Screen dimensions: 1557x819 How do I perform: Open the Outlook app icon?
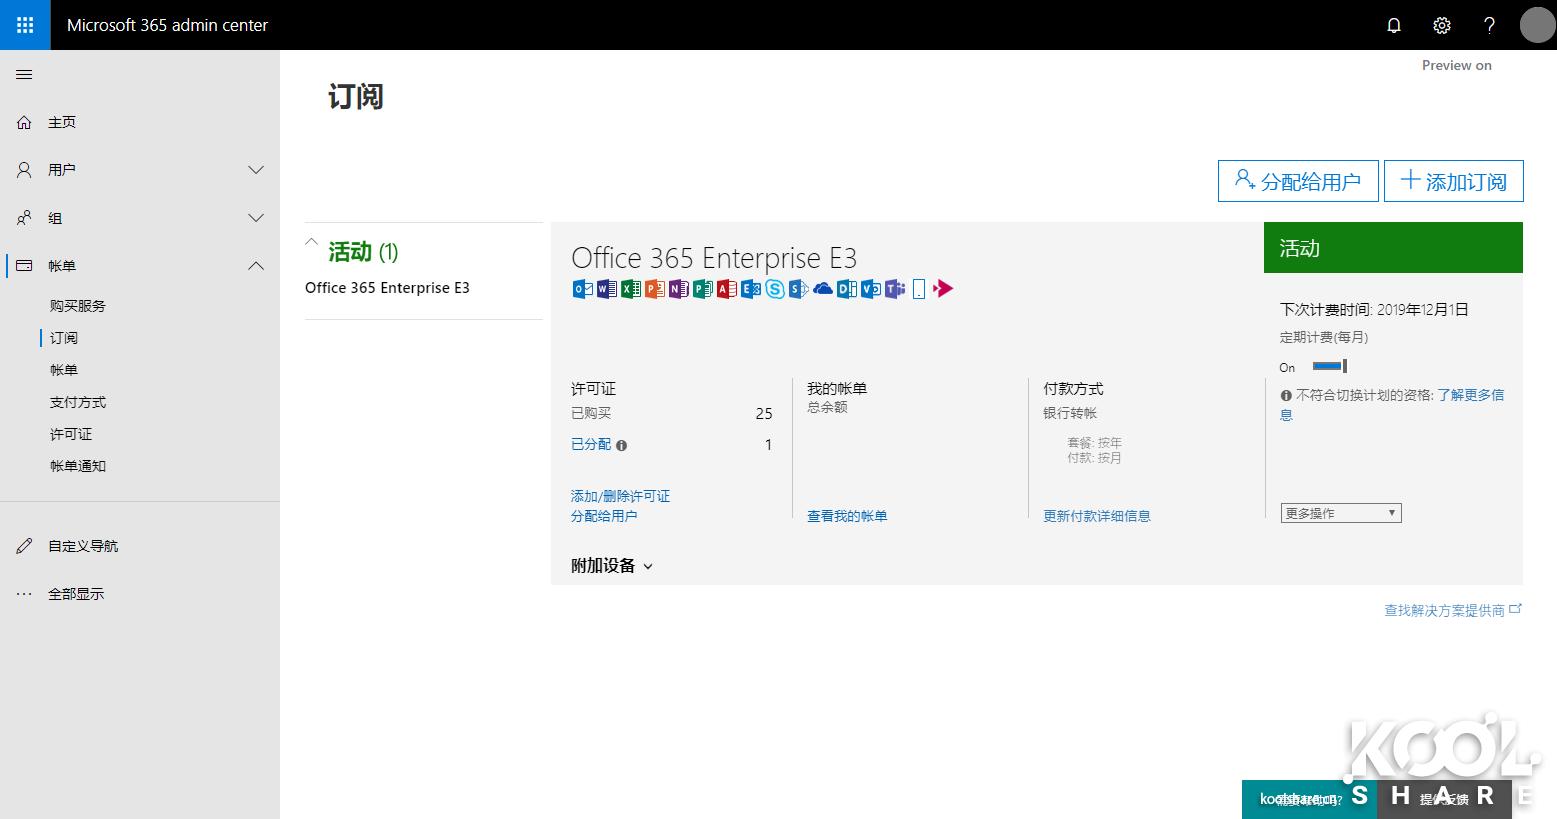pyautogui.click(x=581, y=289)
